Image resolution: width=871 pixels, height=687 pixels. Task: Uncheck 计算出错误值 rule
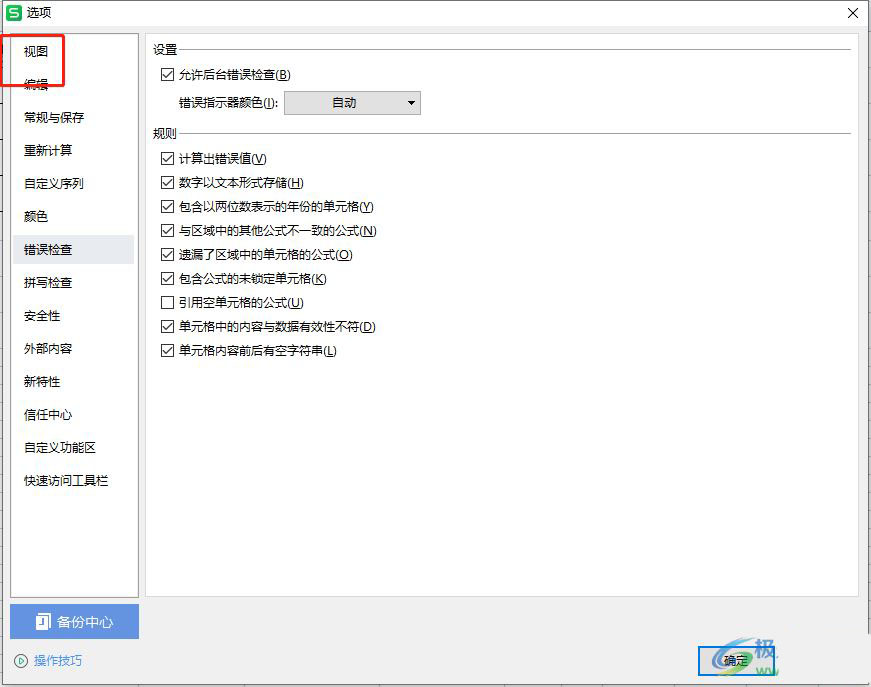(x=167, y=158)
